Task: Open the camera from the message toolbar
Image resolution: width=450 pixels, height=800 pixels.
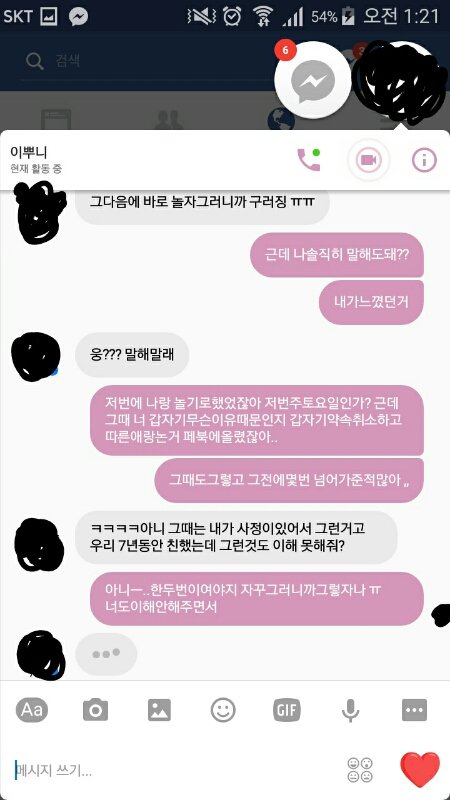Action: [95, 710]
